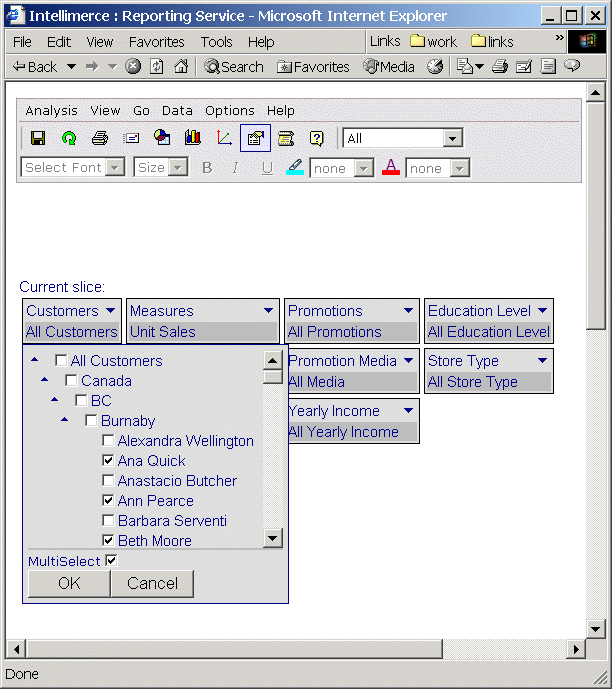This screenshot has width=612, height=689.
Task: Click the browser Search button
Action: [x=234, y=67]
